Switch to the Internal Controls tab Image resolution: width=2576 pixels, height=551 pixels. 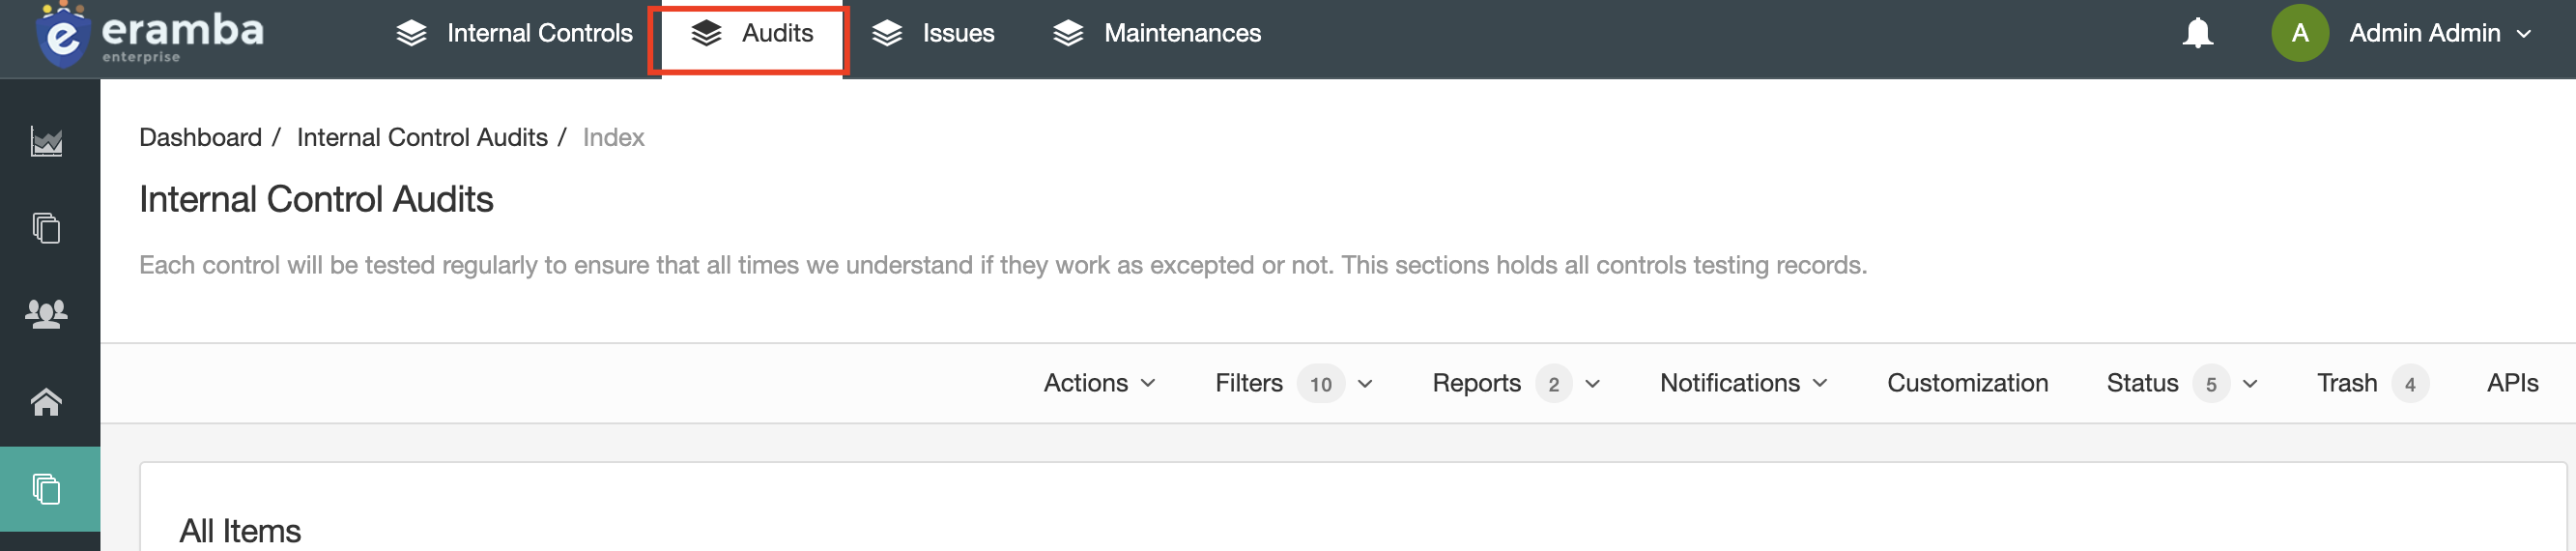click(x=514, y=33)
